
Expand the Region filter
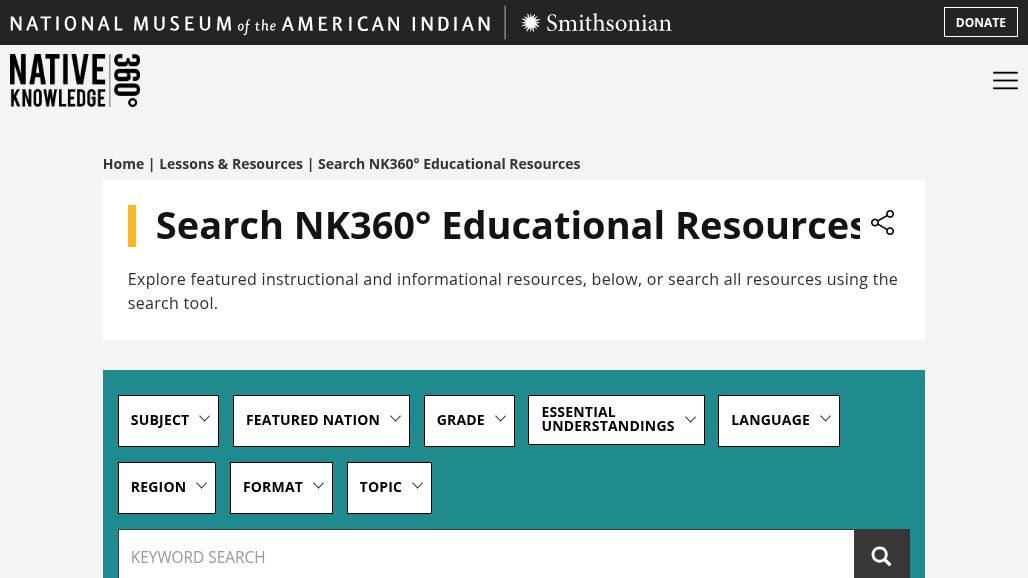click(166, 488)
